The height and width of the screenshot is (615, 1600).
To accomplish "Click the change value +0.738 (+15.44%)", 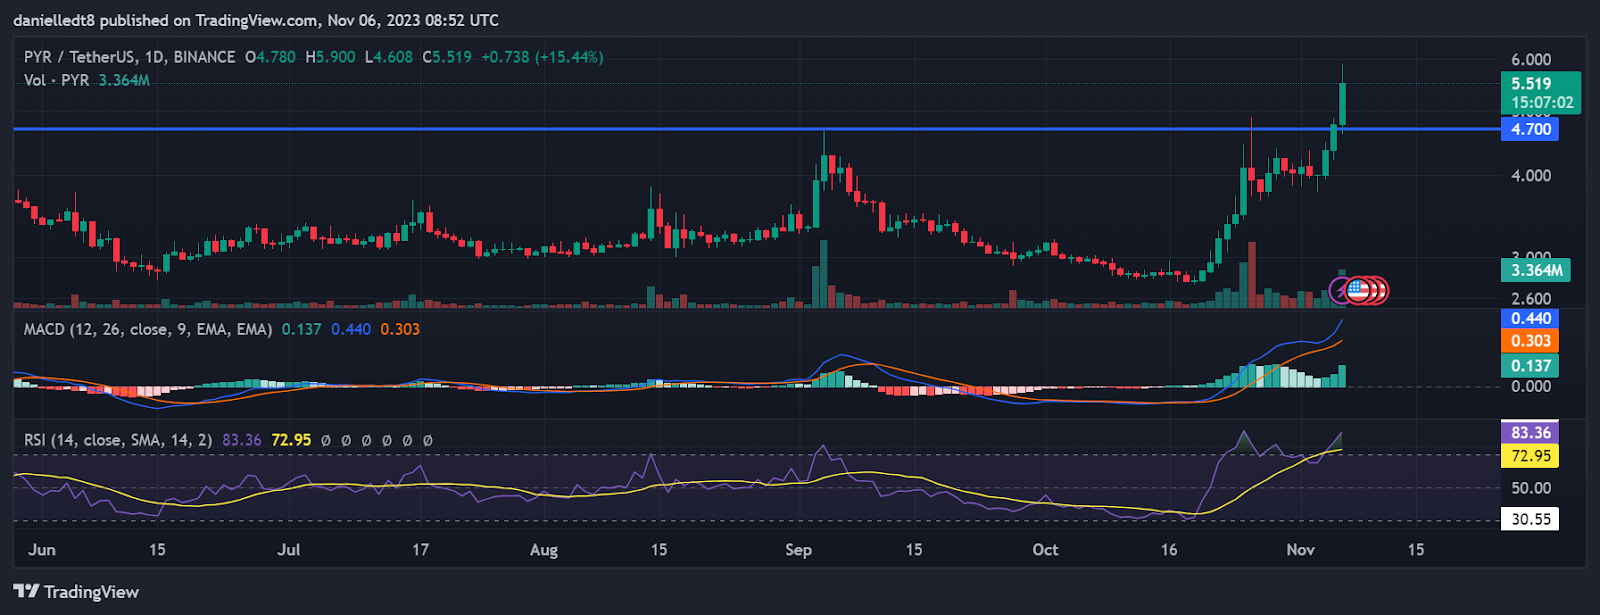I will (542, 57).
